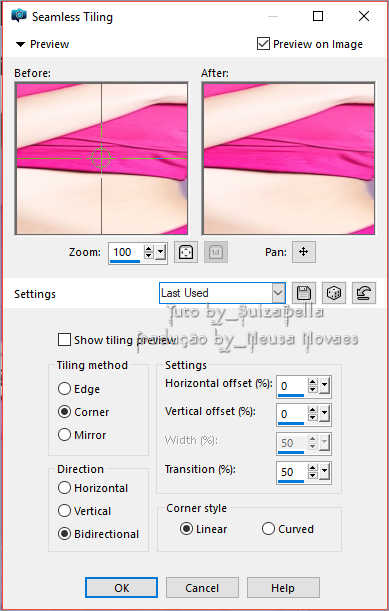The height and width of the screenshot is (611, 389).
Task: Click the Reset to default icon
Action: (364, 293)
